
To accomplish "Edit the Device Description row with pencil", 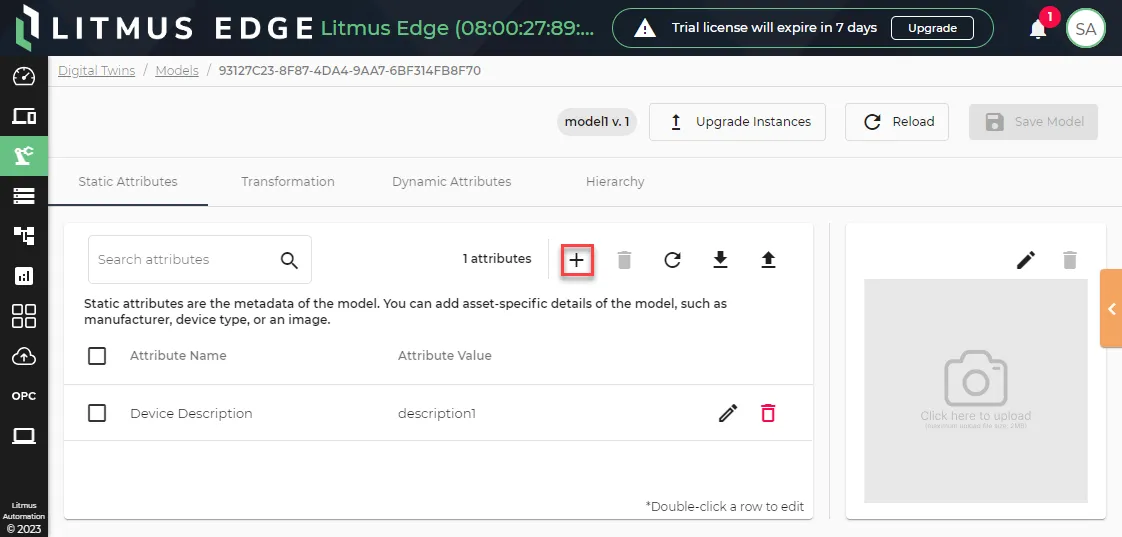I will click(x=728, y=413).
